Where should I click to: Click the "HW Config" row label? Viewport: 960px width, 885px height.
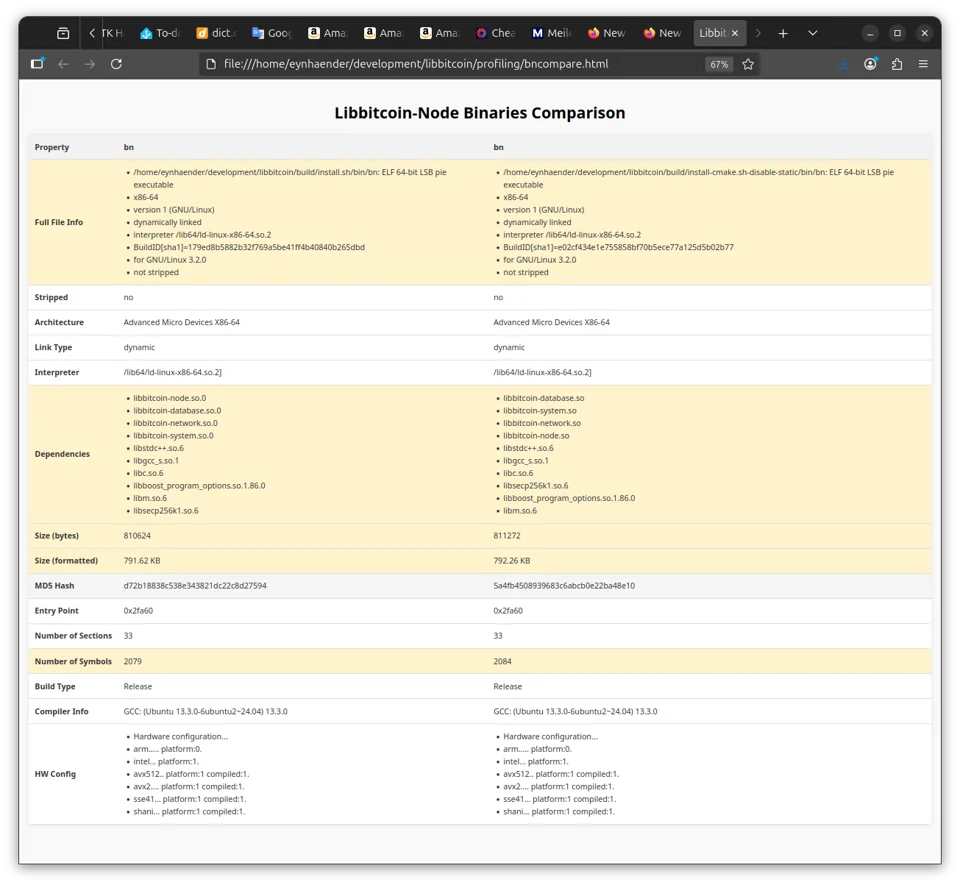55,774
